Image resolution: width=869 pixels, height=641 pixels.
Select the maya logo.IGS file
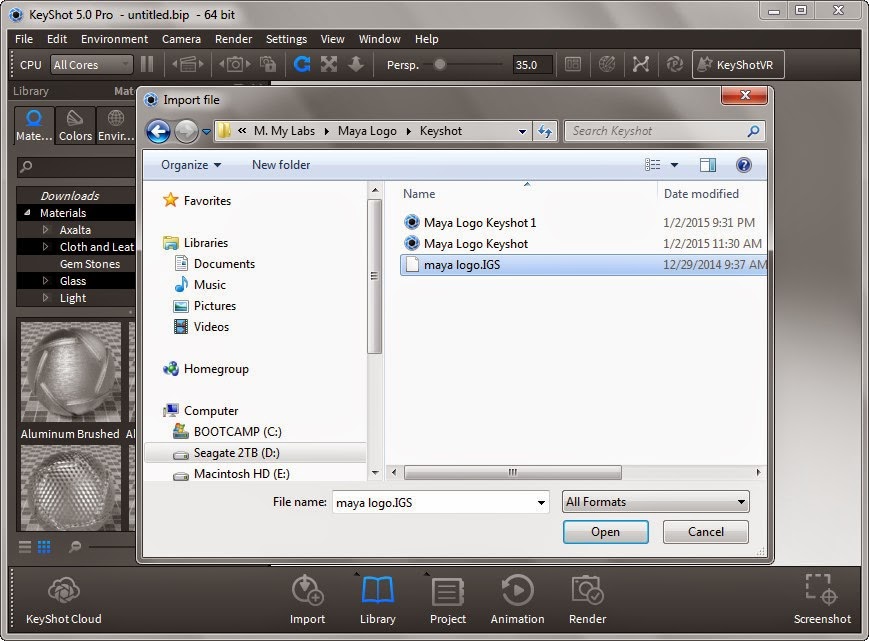(x=583, y=265)
